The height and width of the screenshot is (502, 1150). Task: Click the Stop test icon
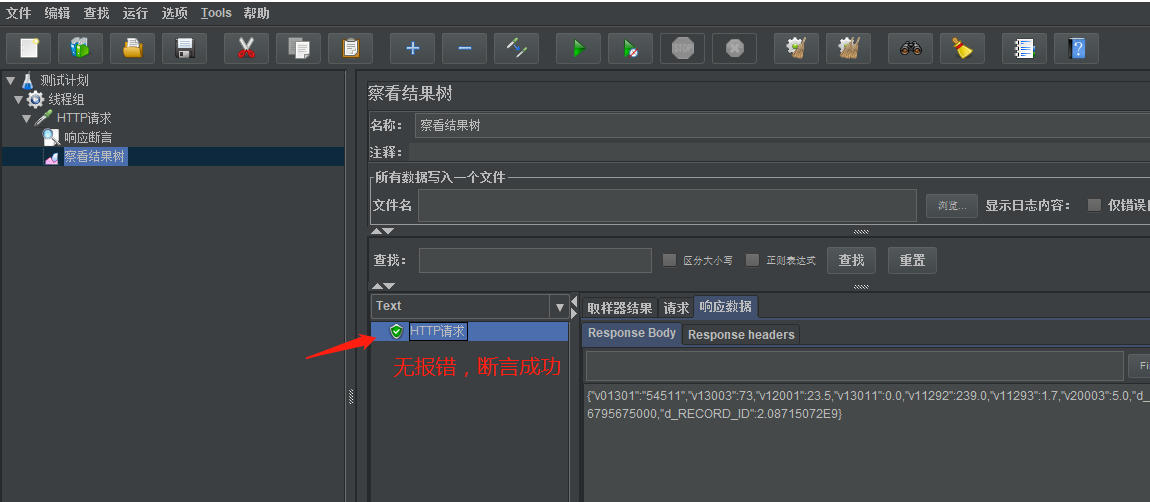(x=683, y=48)
